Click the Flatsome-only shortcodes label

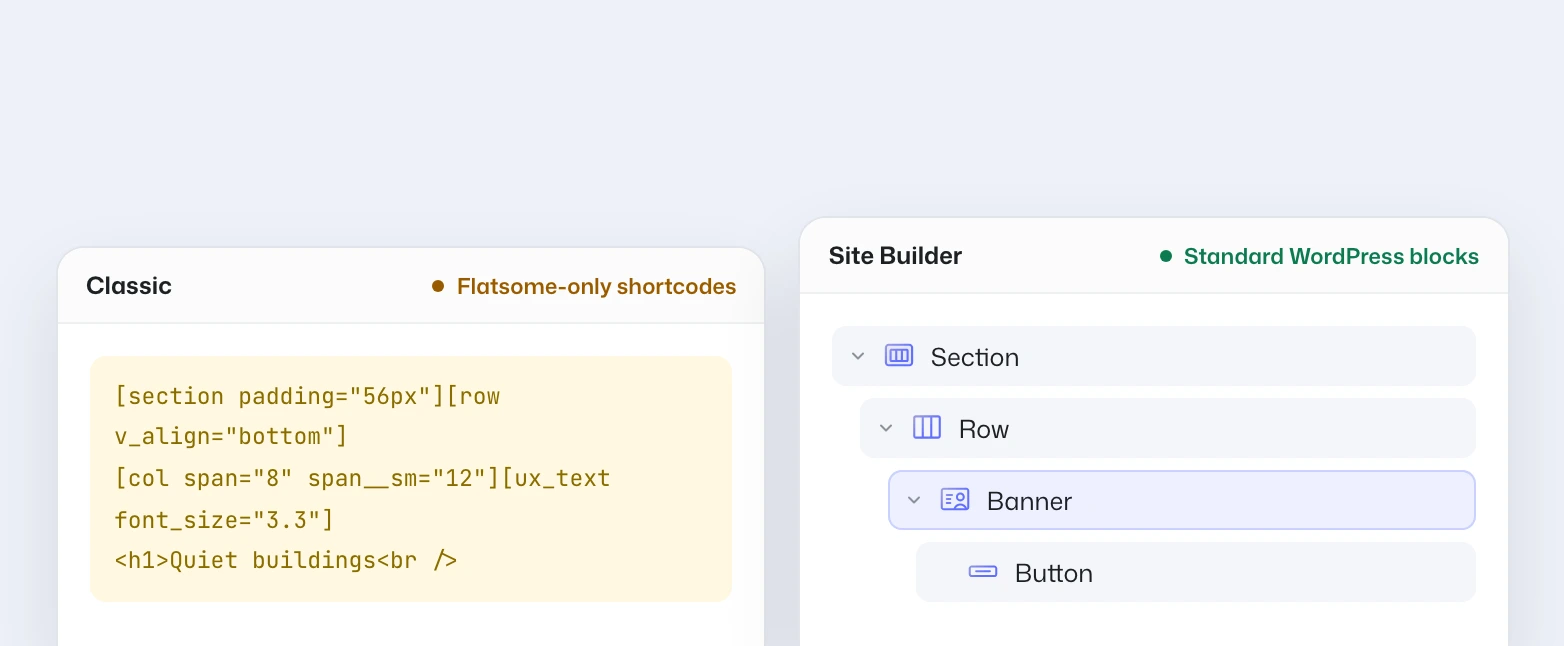click(x=596, y=287)
